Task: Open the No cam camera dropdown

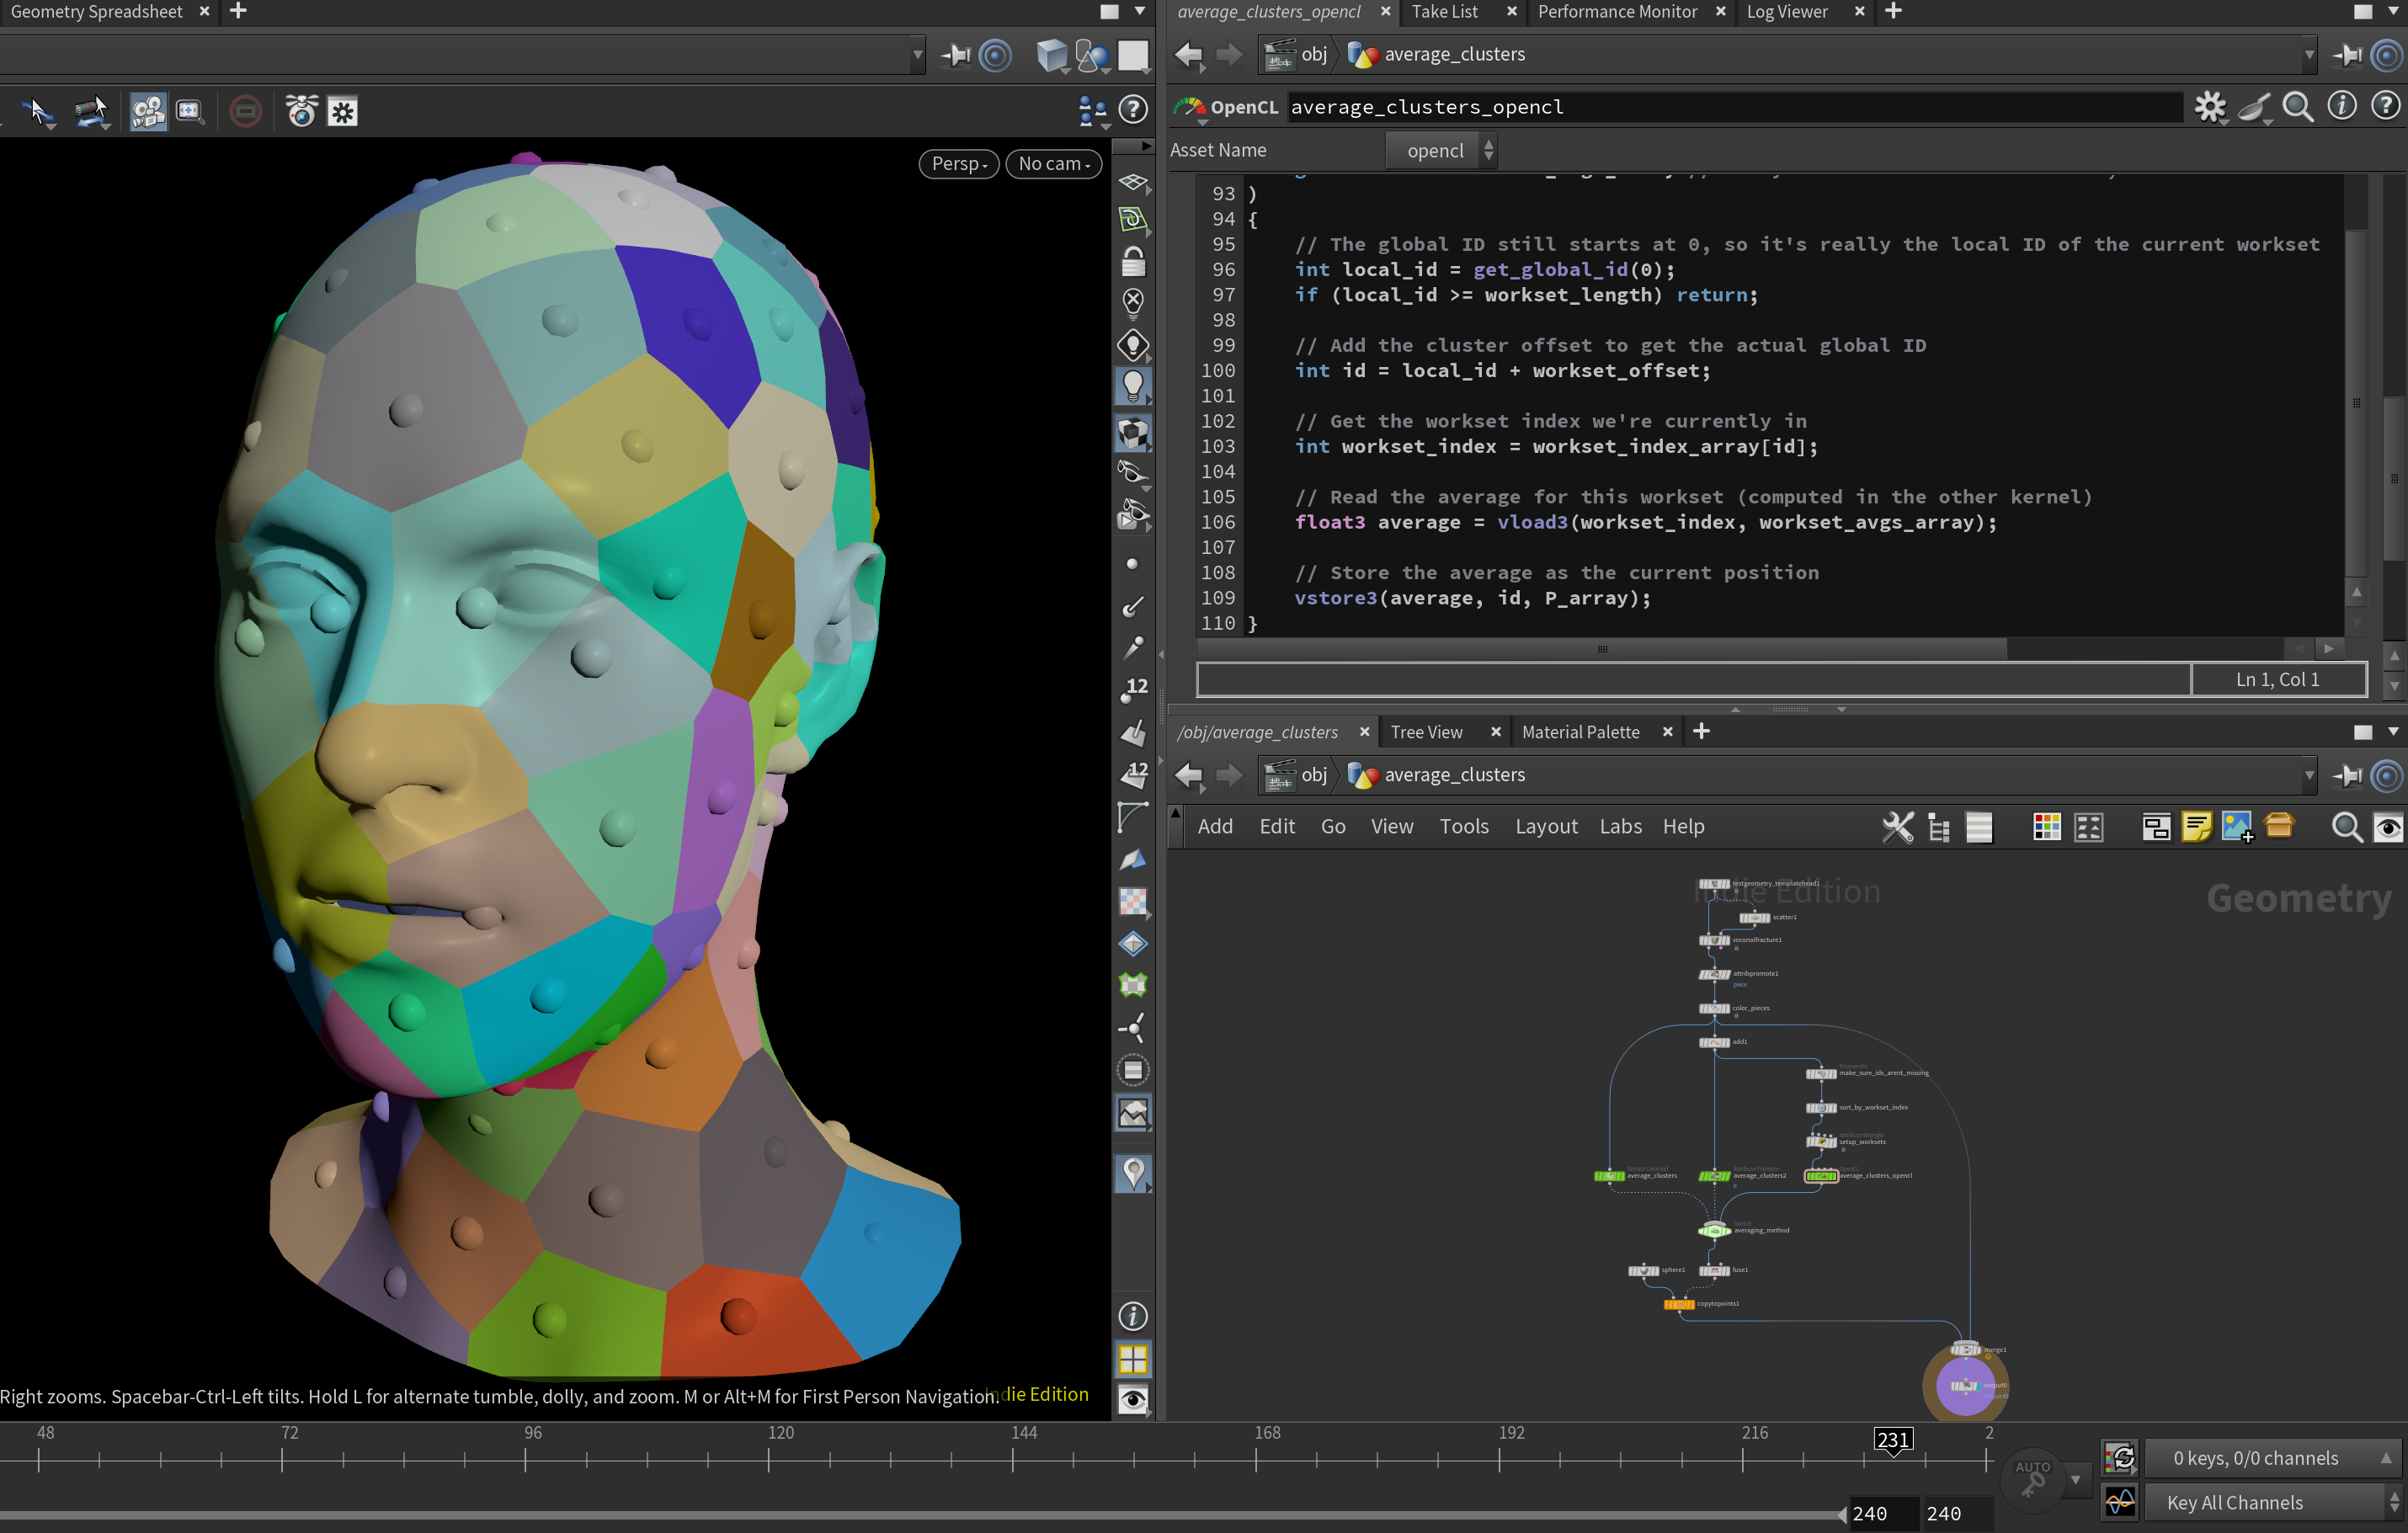Action: click(x=1053, y=164)
